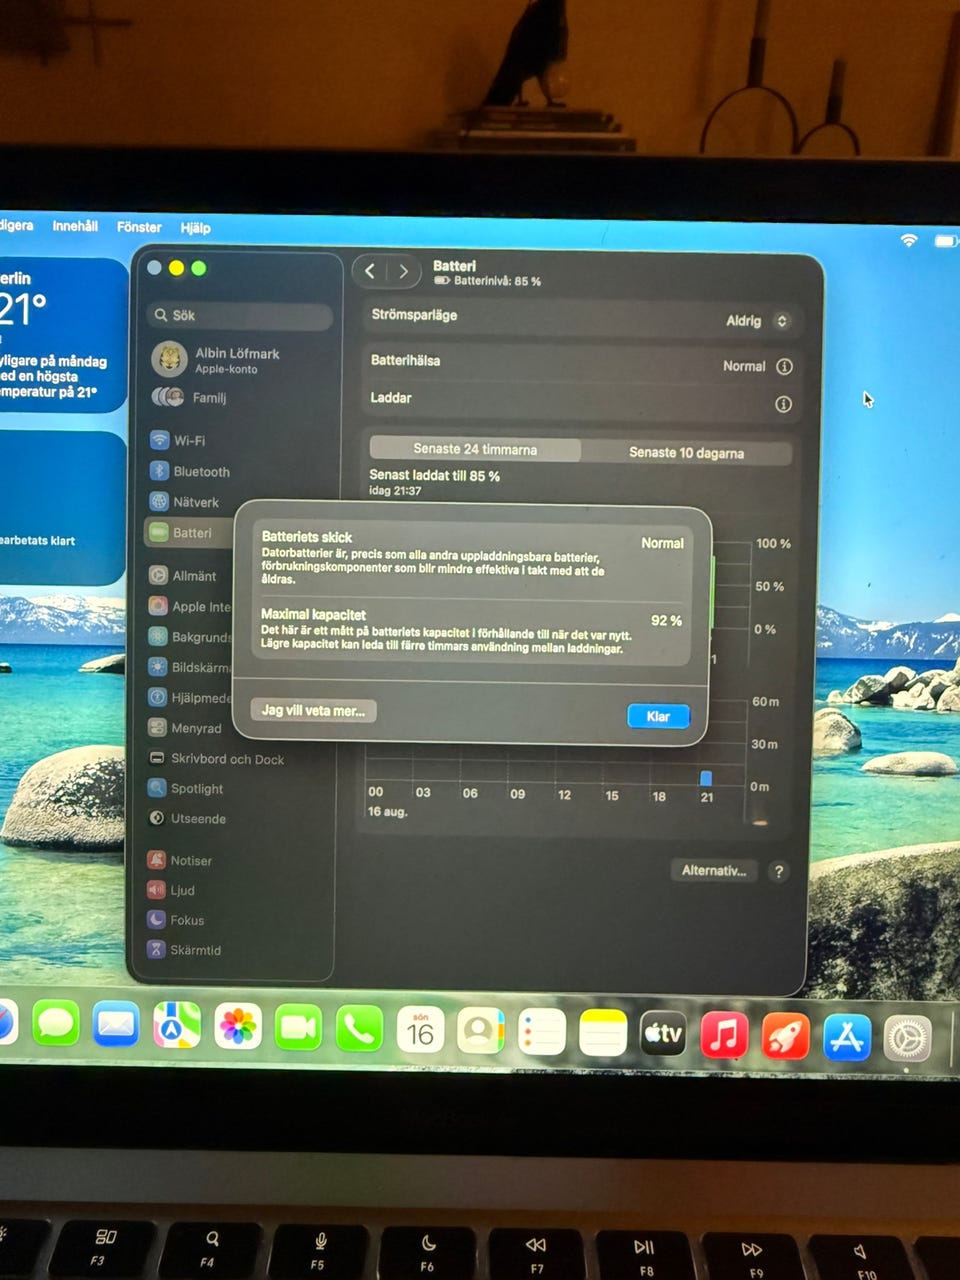Viewport: 960px width, 1280px height.
Task: Open Apple TV from the Dock
Action: 663,1035
